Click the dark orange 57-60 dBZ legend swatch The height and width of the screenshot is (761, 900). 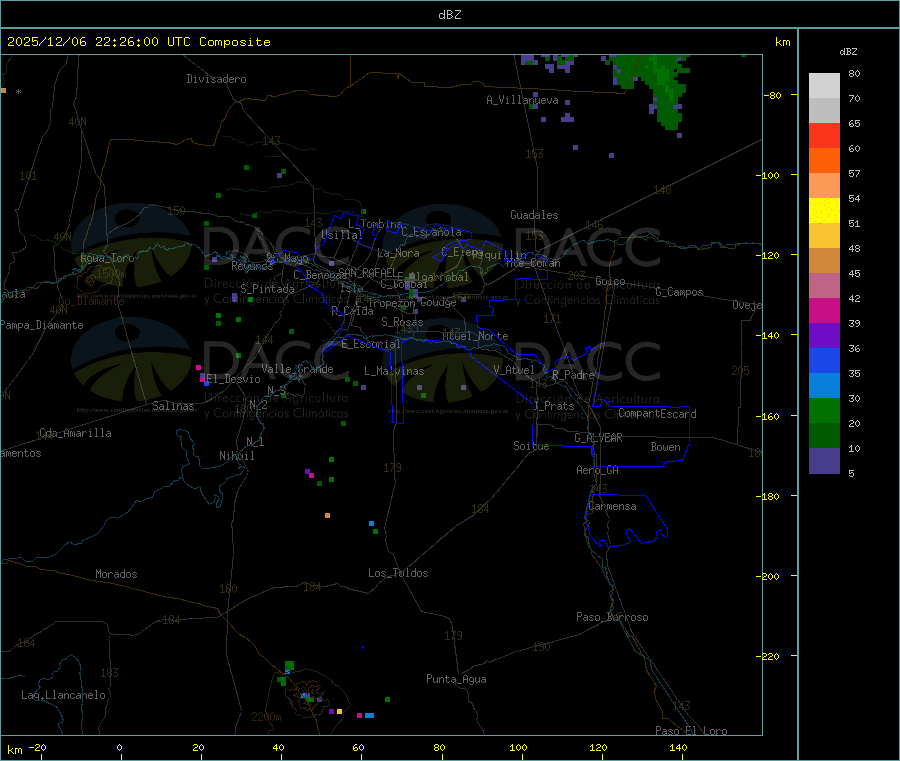pyautogui.click(x=824, y=161)
